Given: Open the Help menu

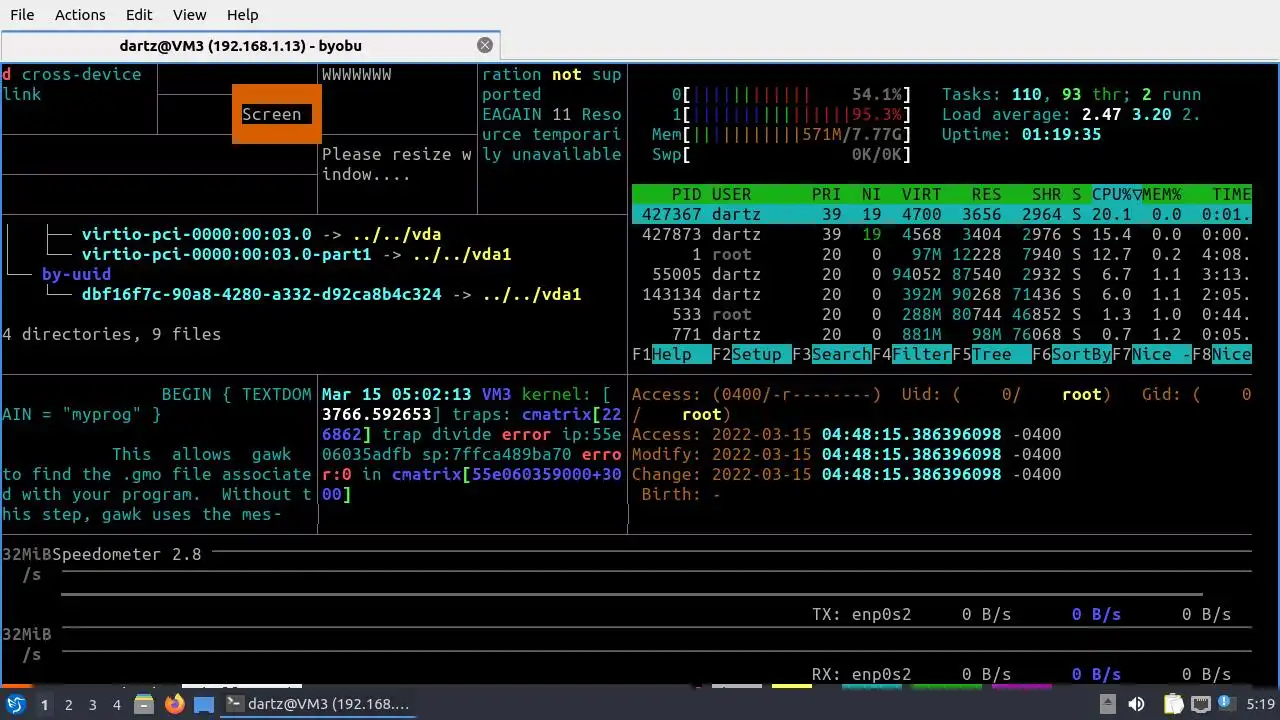Looking at the screenshot, I should 242,15.
